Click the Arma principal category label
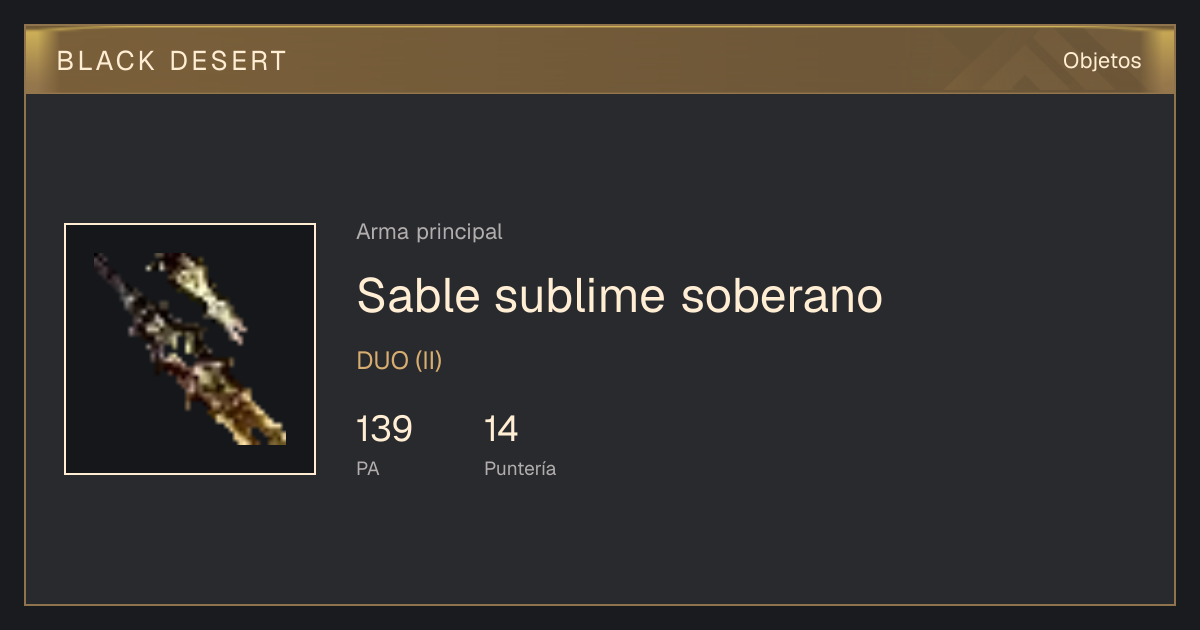The height and width of the screenshot is (630, 1200). coord(429,232)
